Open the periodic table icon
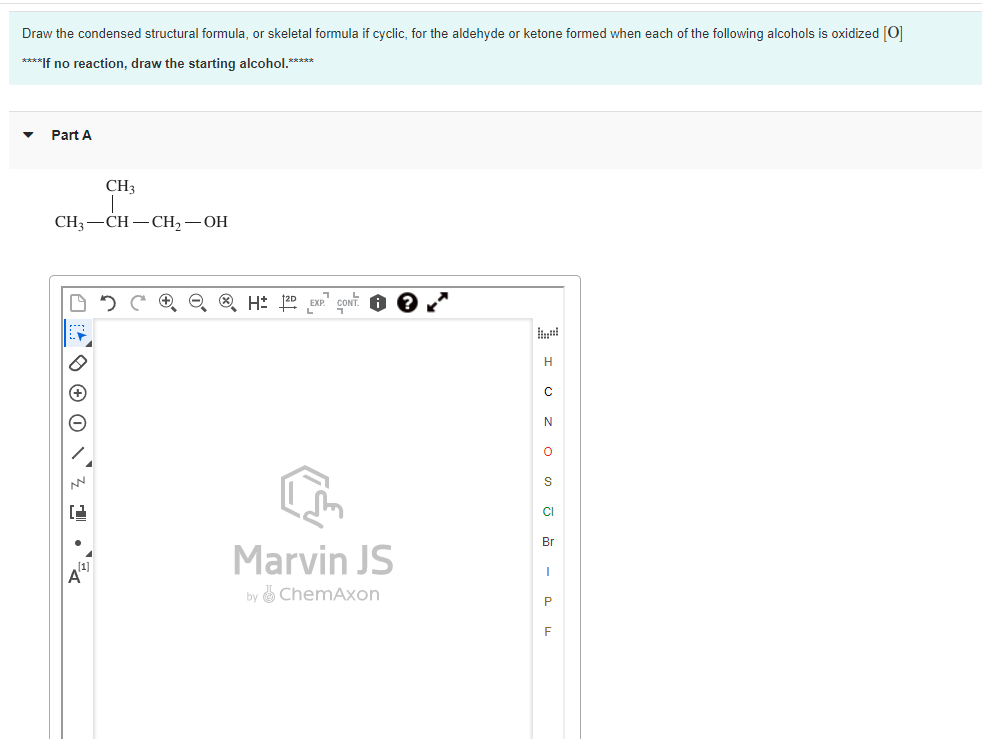This screenshot has height=739, width=982. pos(548,333)
